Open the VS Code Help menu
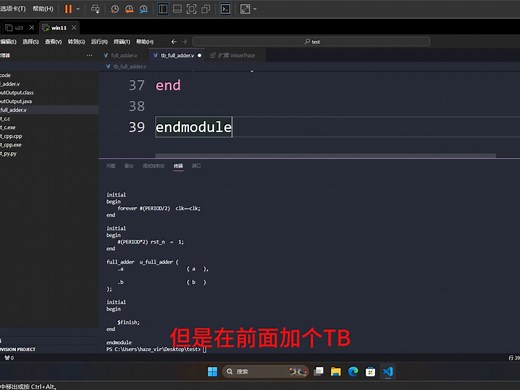Image resolution: width=520 pixels, height=390 pixels. click(145, 42)
